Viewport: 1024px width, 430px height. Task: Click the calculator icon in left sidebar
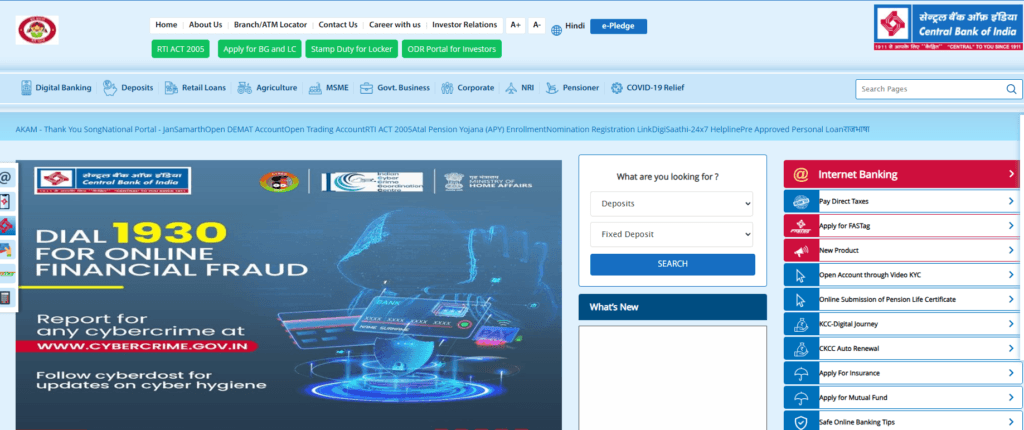click(x=6, y=297)
